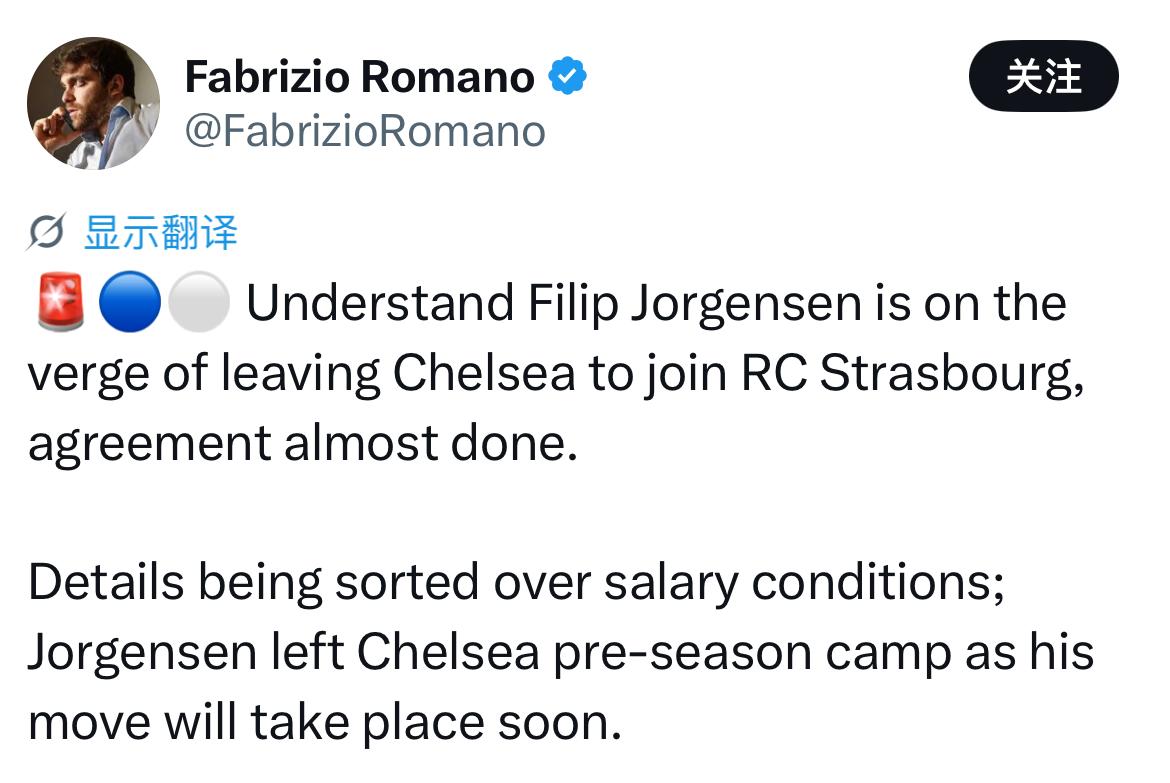Click the phrase "salary conditions"
The image size is (1170, 783).
coord(804,583)
